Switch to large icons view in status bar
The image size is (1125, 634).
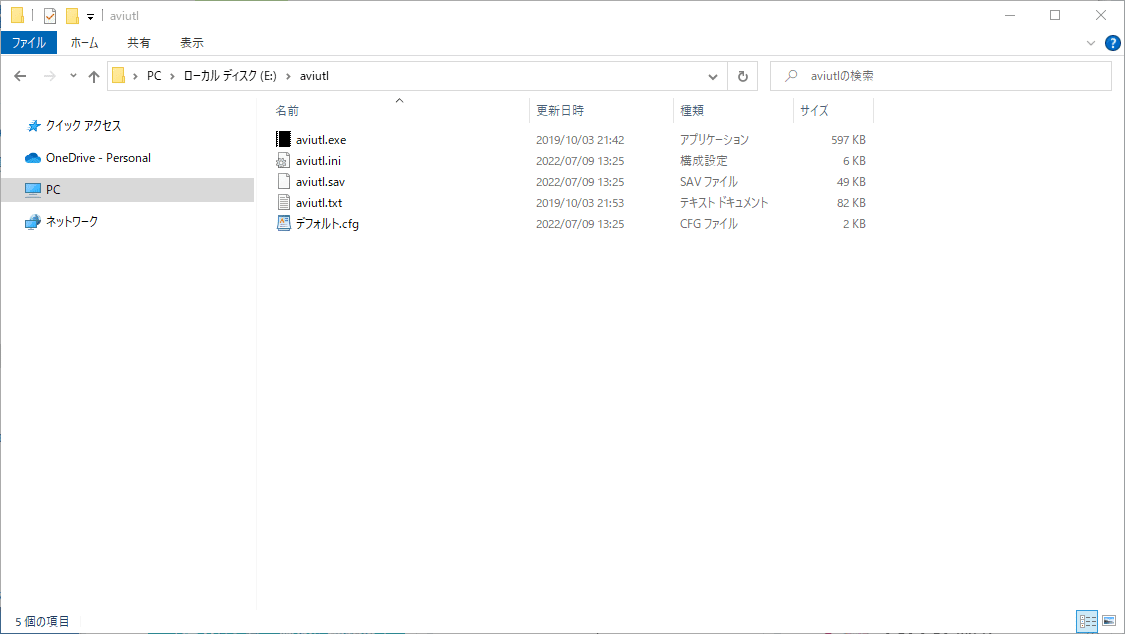pos(1109,621)
